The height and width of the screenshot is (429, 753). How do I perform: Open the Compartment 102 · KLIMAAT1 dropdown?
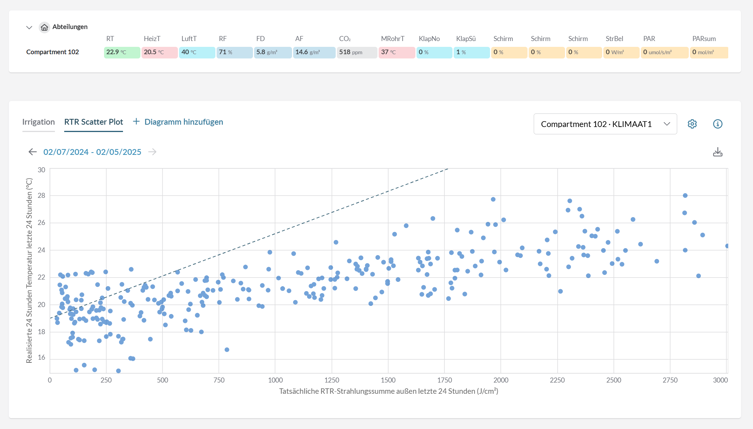pos(605,124)
